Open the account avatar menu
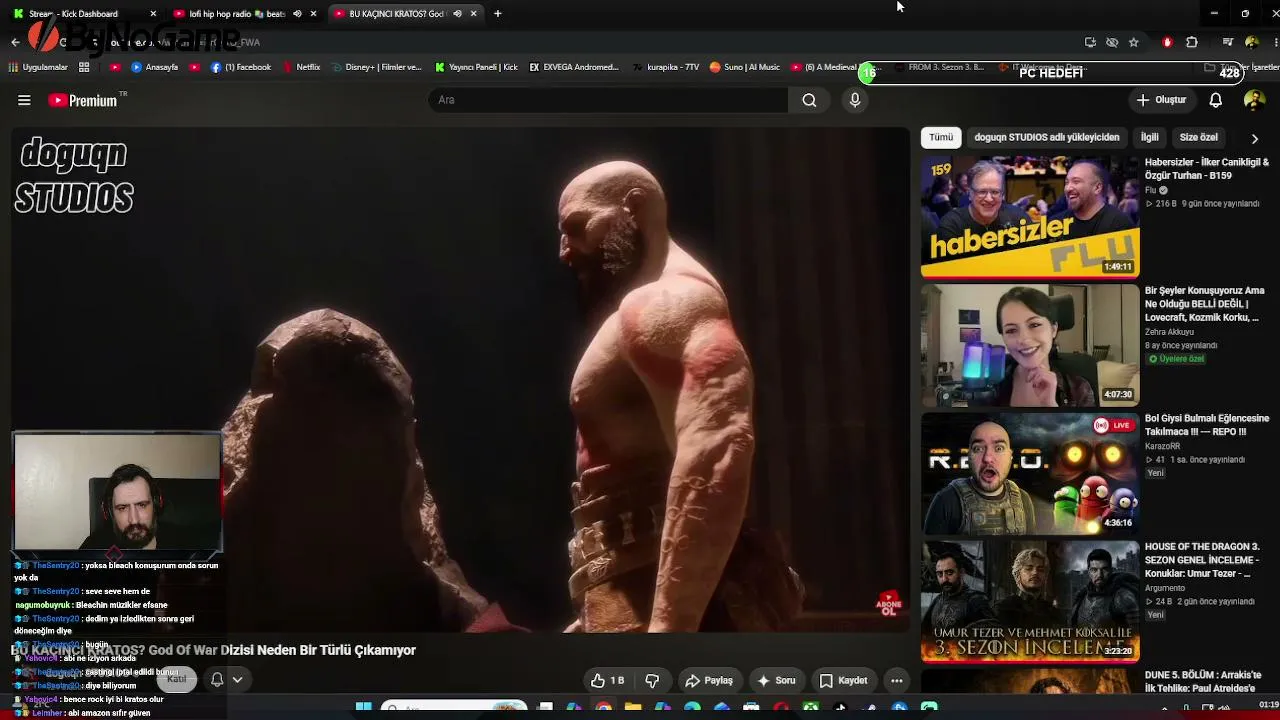This screenshot has height=720, width=1280. [x=1254, y=100]
